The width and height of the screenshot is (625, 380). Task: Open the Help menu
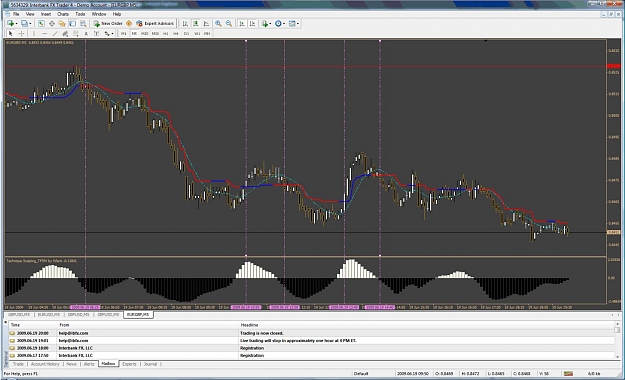[117, 14]
